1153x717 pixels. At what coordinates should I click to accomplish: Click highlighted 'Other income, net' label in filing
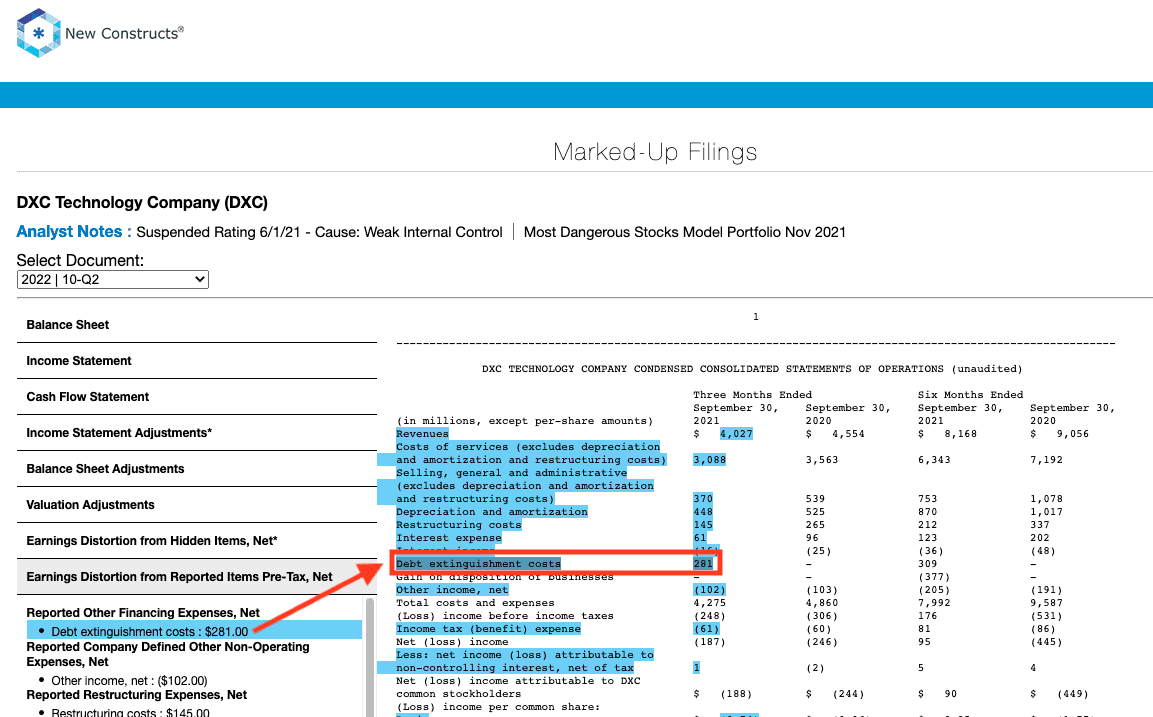click(452, 590)
